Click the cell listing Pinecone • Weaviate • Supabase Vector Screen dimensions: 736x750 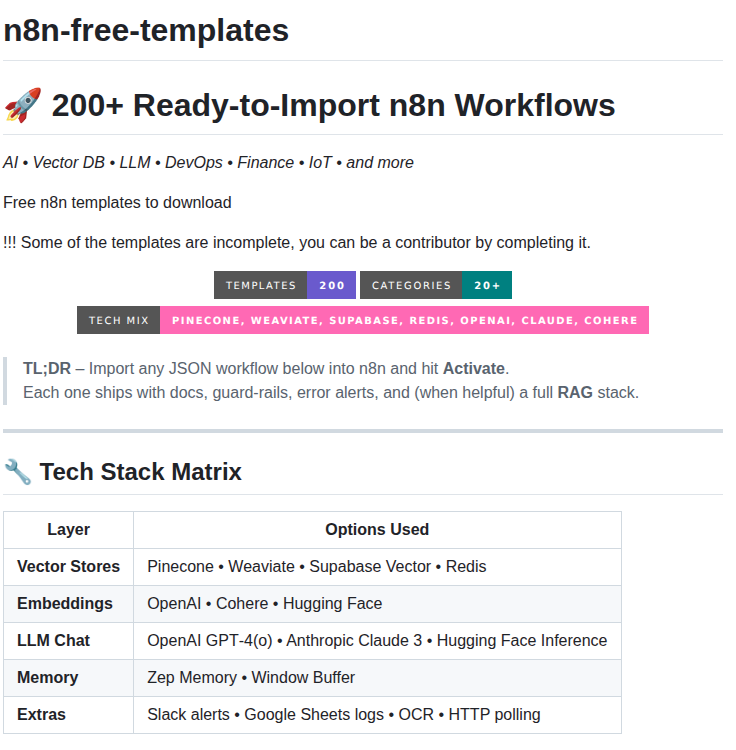(x=377, y=566)
